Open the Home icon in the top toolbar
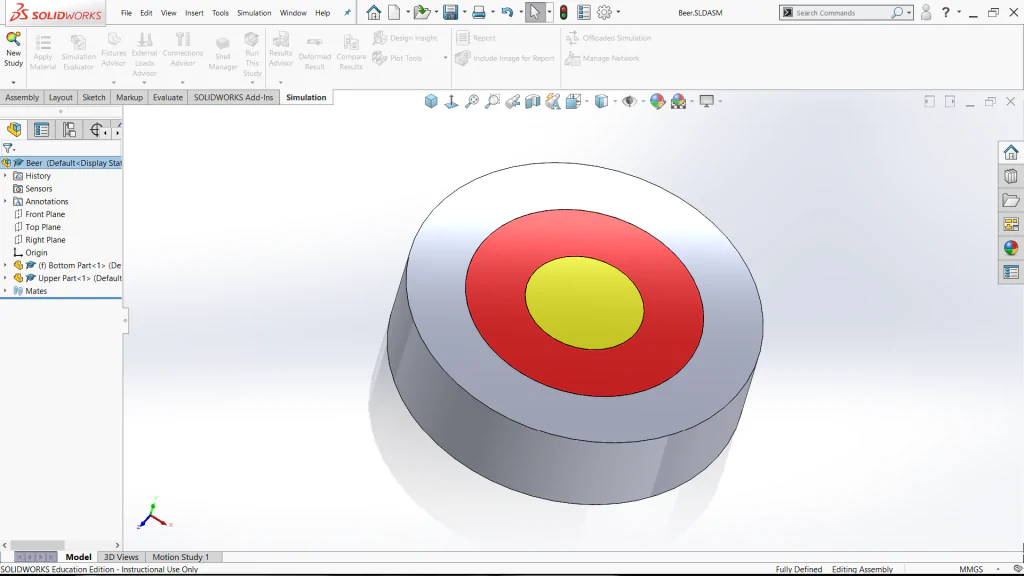 click(374, 12)
